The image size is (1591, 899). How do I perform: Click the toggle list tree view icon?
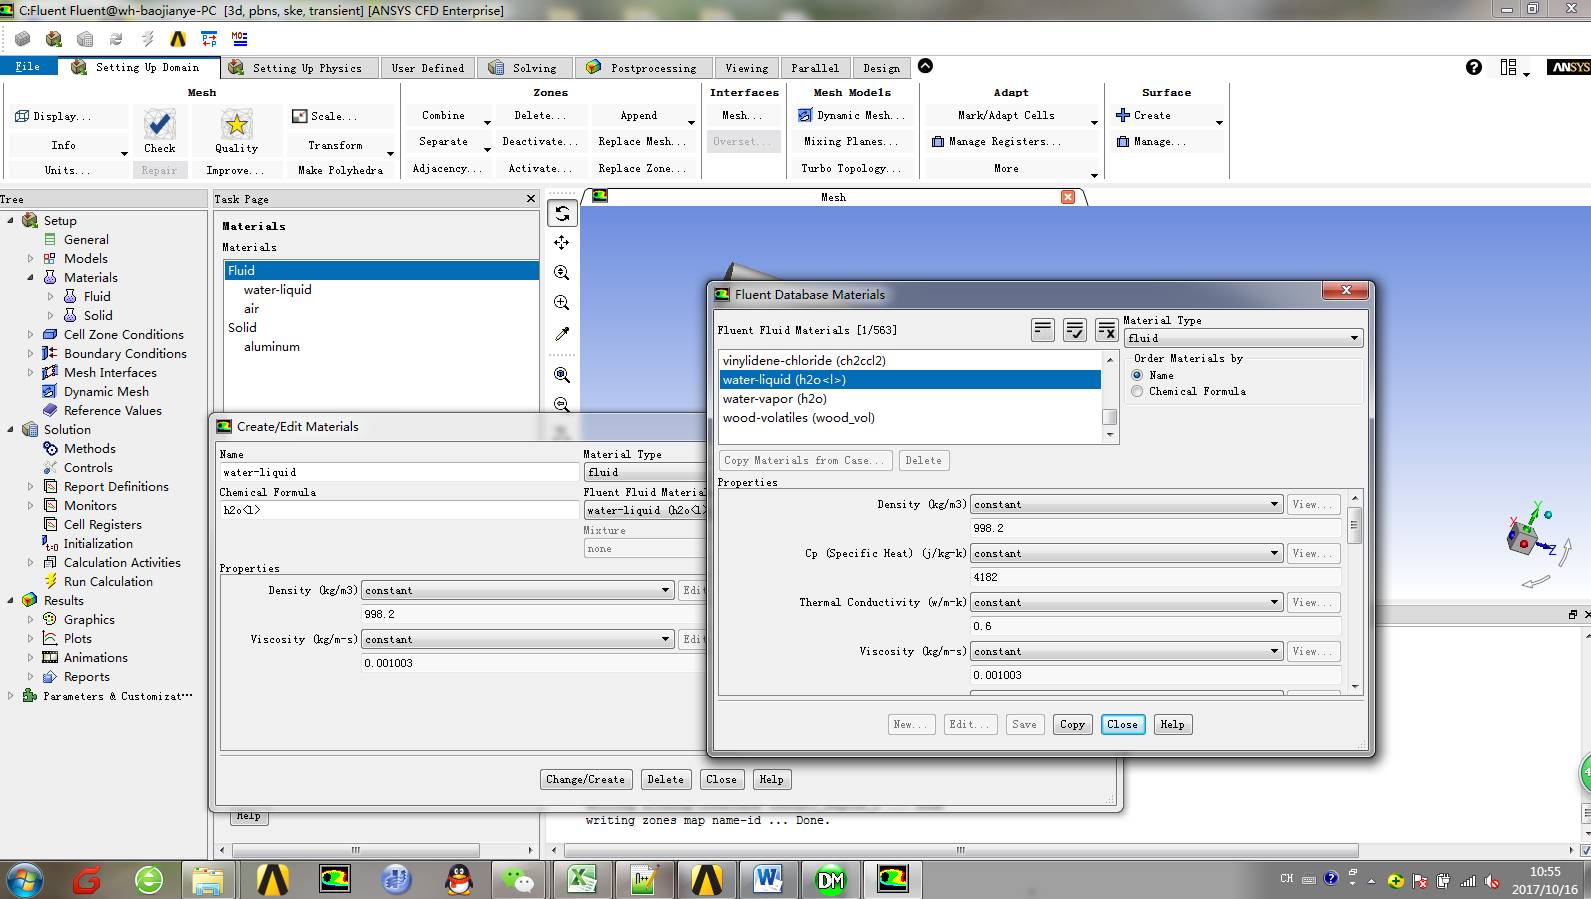point(1042,330)
